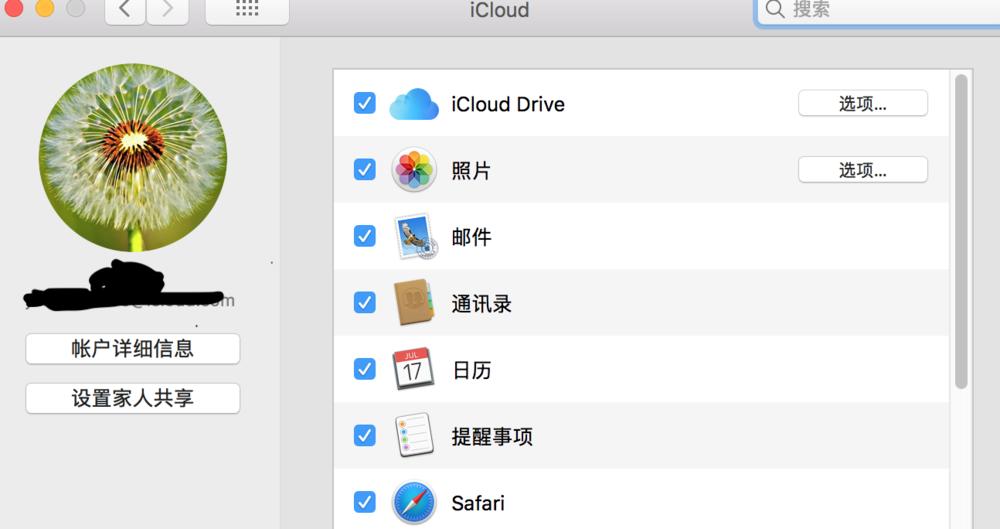Go forward with the right arrow button

(x=167, y=10)
